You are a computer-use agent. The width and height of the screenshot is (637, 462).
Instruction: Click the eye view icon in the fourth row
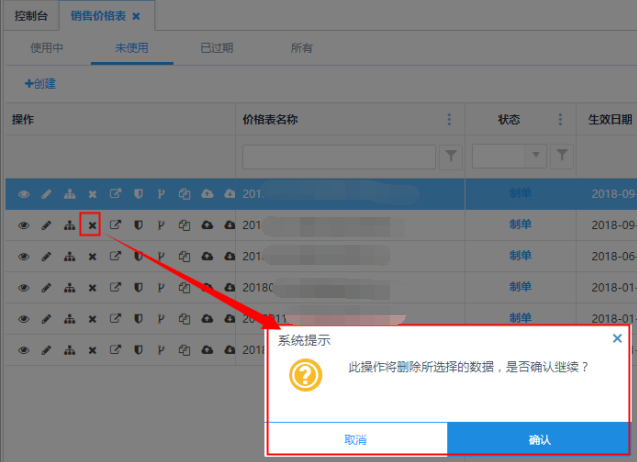23,287
